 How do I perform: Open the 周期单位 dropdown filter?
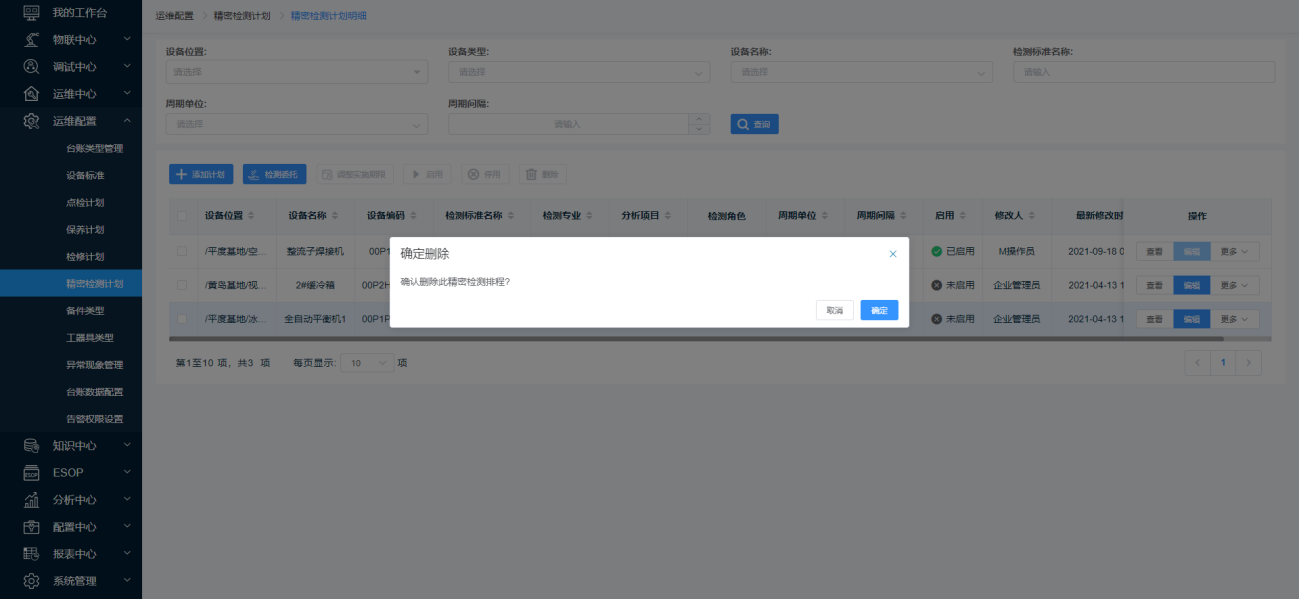point(296,124)
